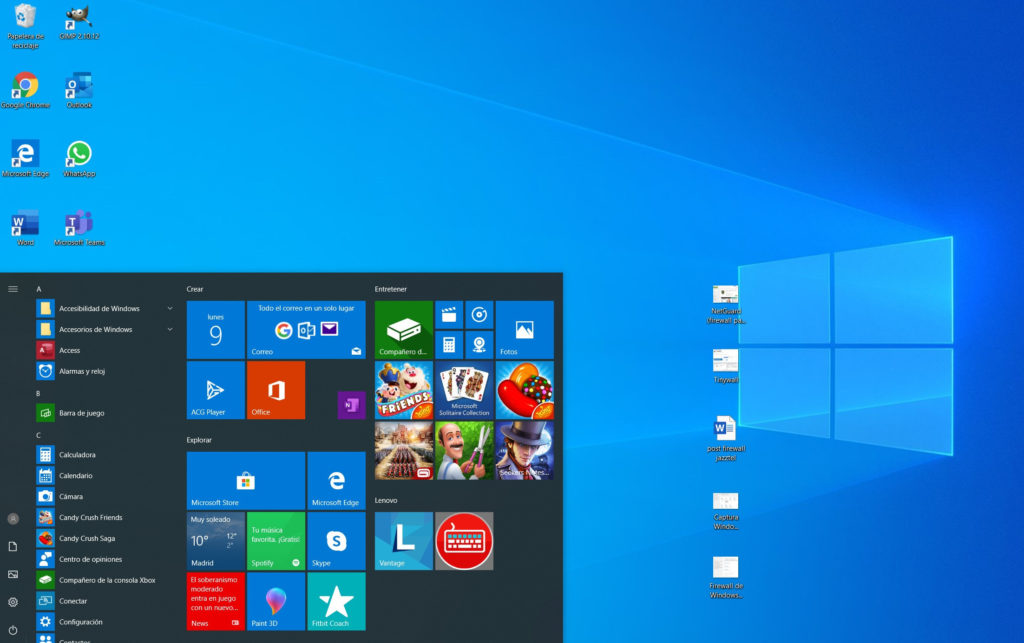Start Skype from its tile
1024x643 pixels.
(336, 541)
